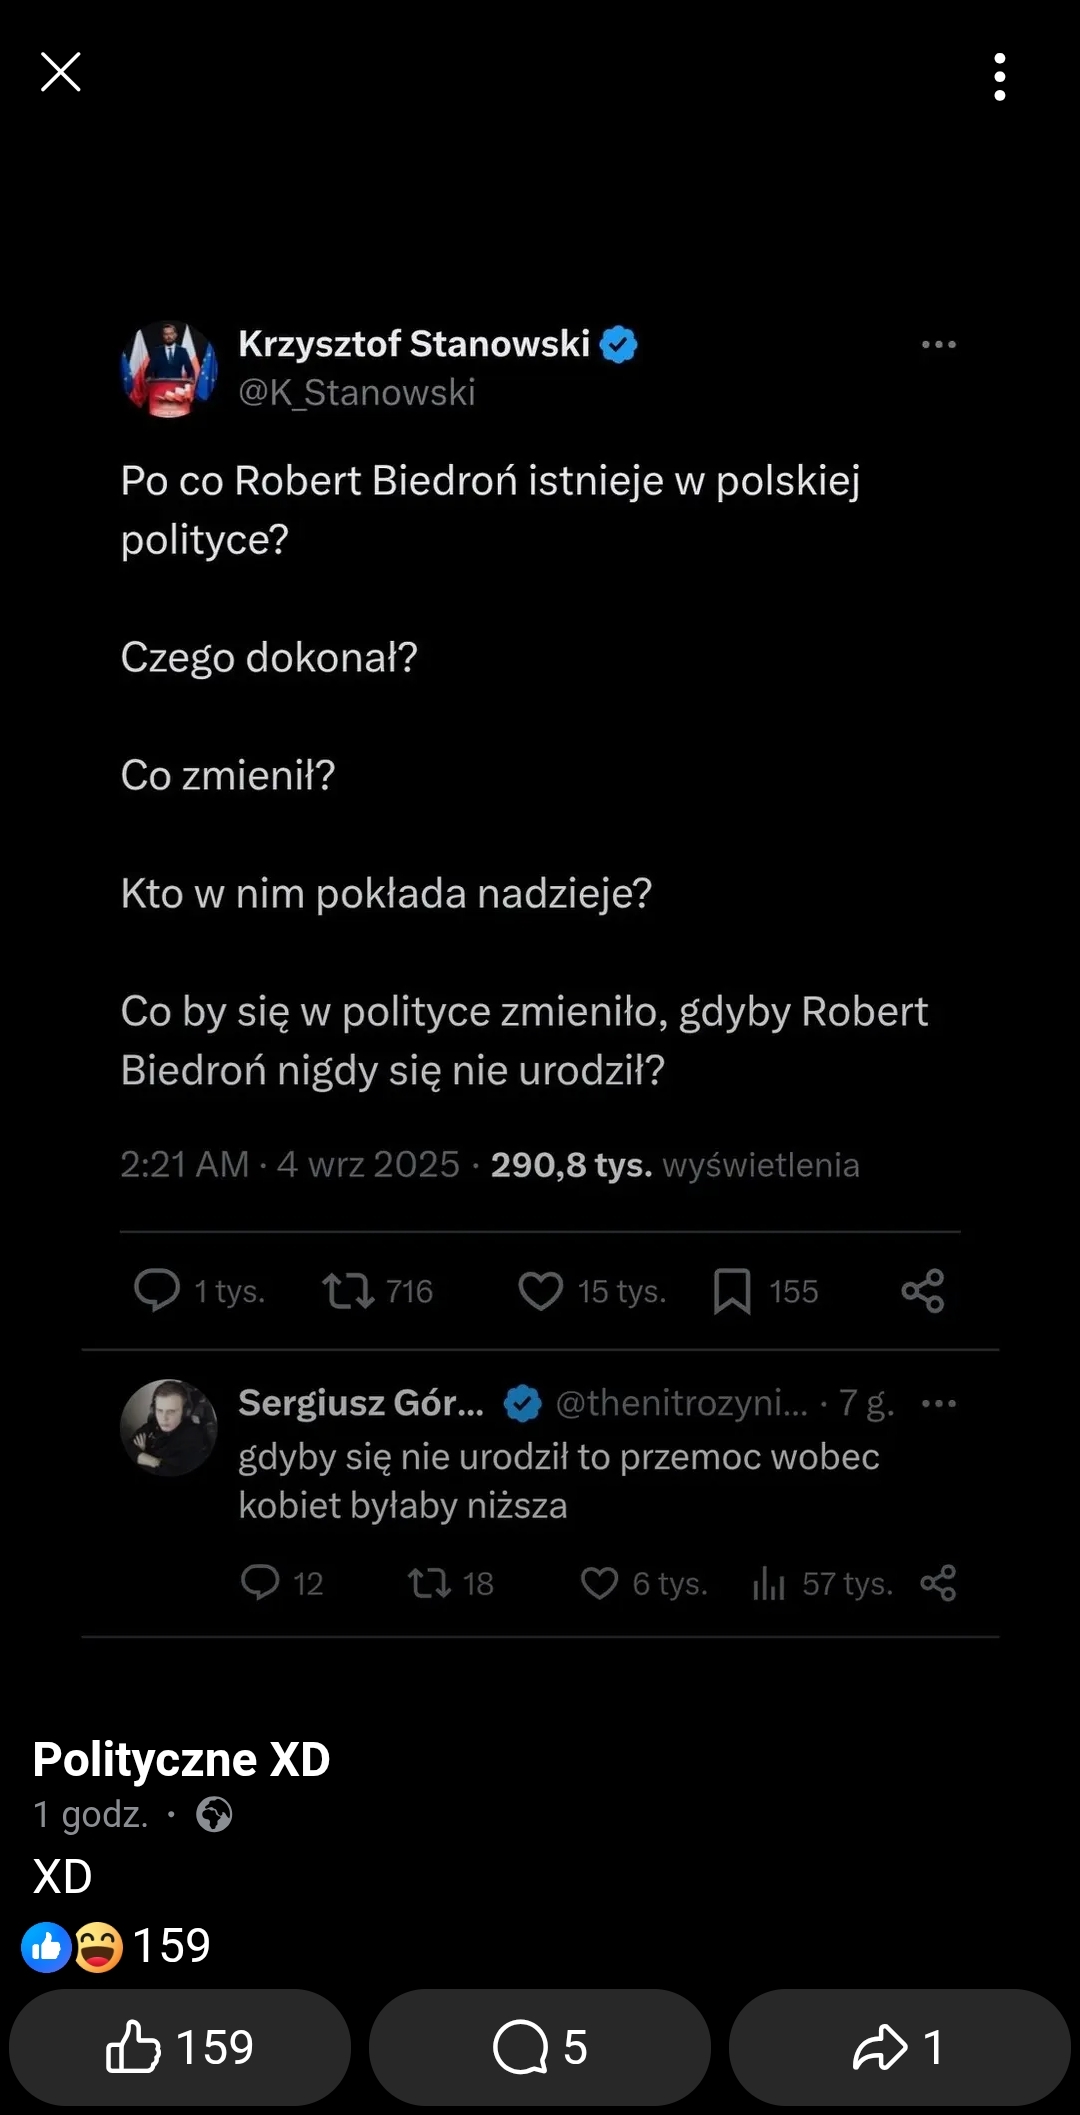Like the tweet with 15 tys. hearts

pos(540,1290)
